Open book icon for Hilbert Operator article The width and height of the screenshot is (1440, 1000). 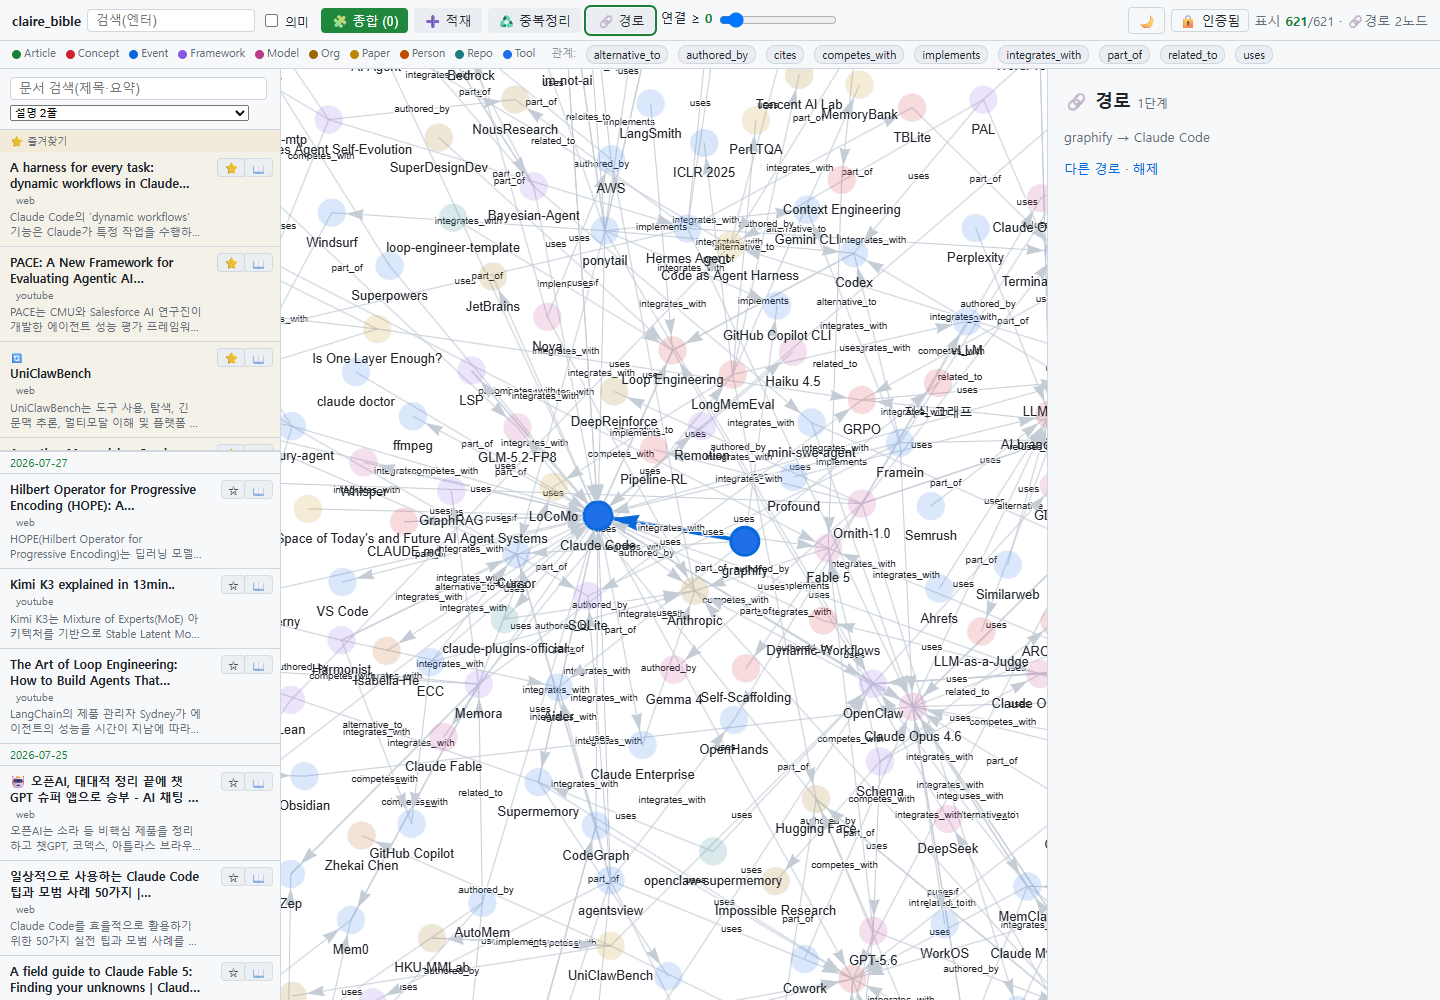[x=258, y=490]
